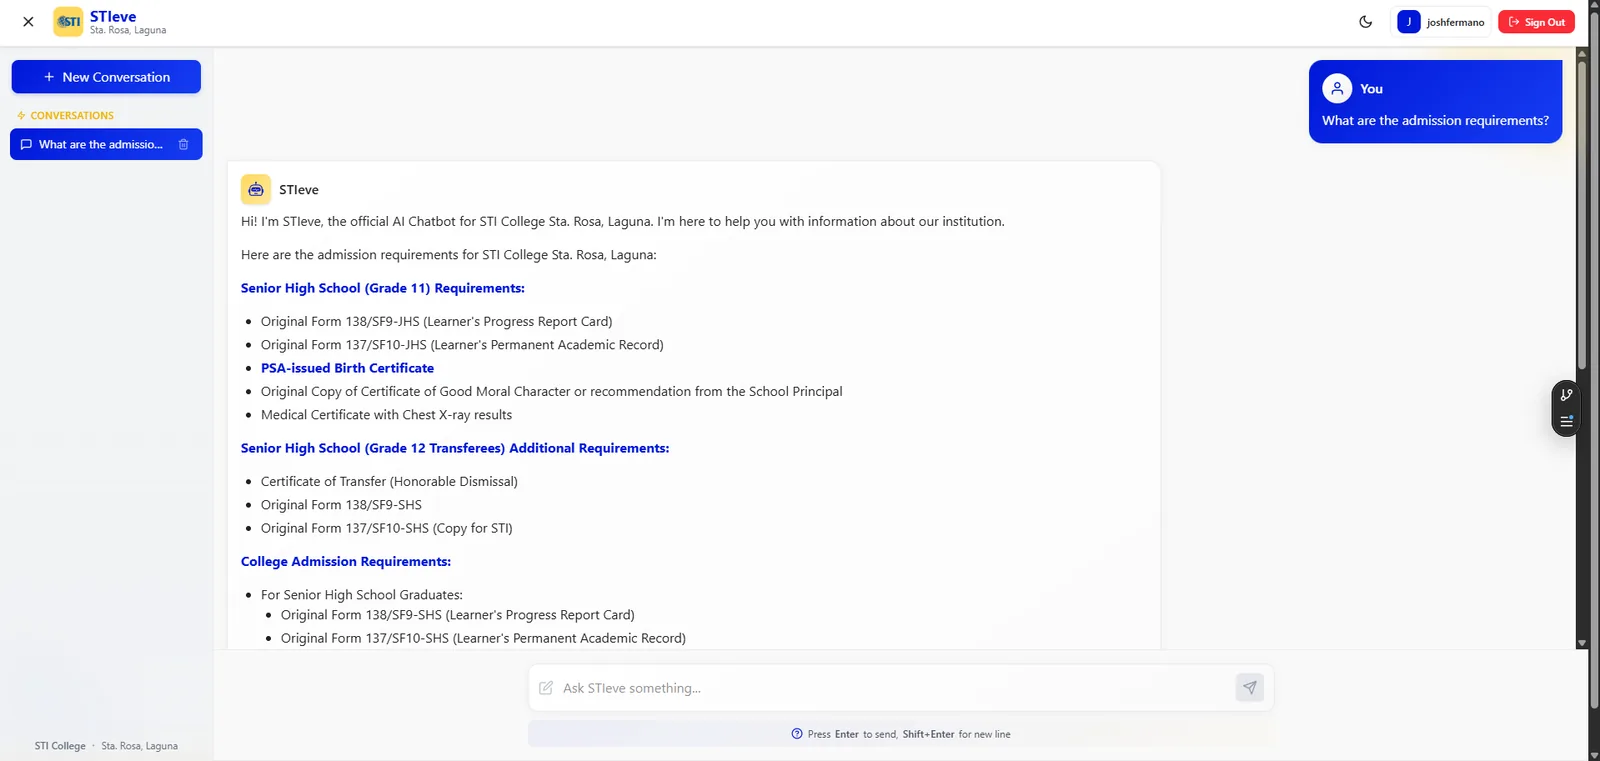Click the STIeve bot avatar icon
This screenshot has width=1600, height=761.
pos(256,189)
